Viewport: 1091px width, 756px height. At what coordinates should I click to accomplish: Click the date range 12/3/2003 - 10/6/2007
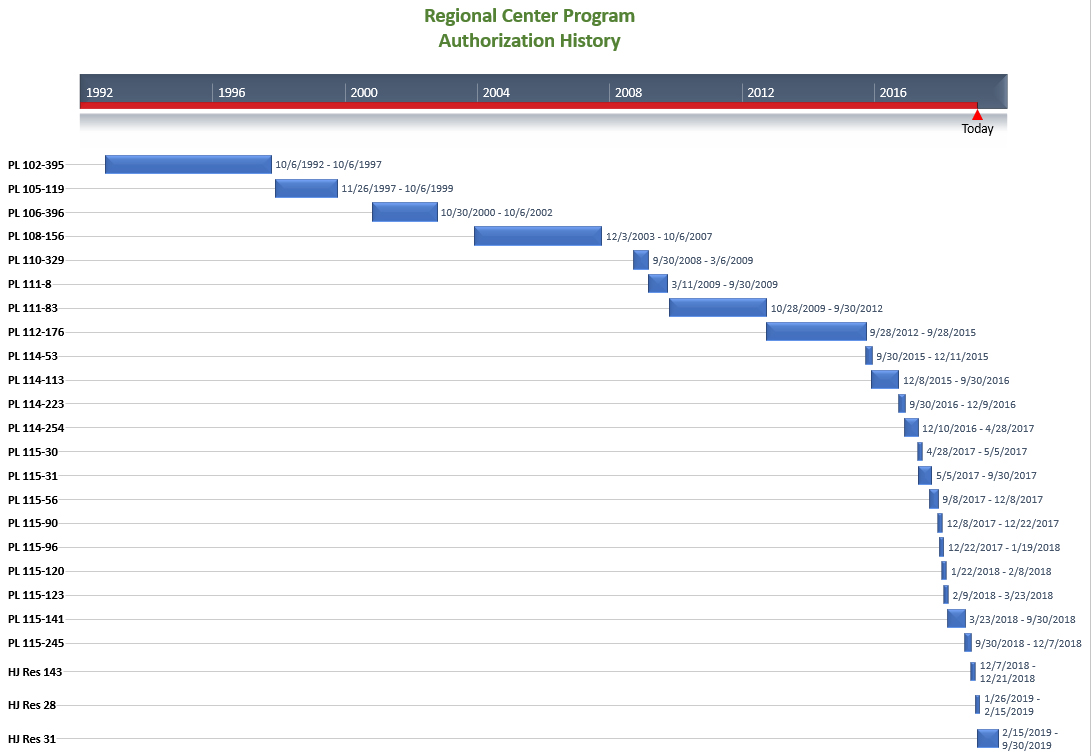pos(658,237)
